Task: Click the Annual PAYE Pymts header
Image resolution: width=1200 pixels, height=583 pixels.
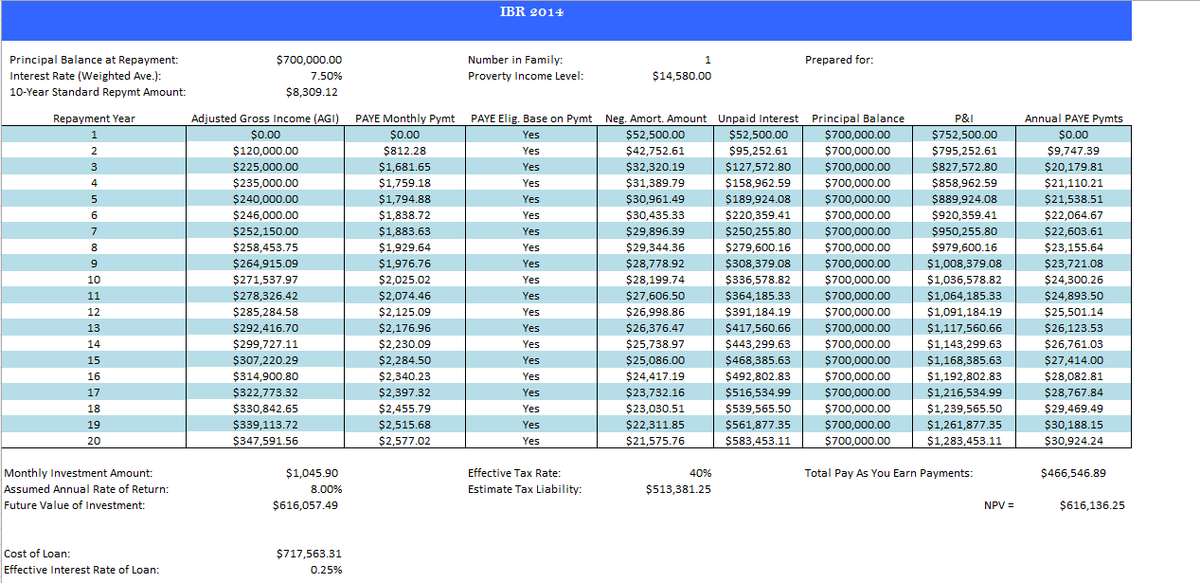Action: point(1074,119)
